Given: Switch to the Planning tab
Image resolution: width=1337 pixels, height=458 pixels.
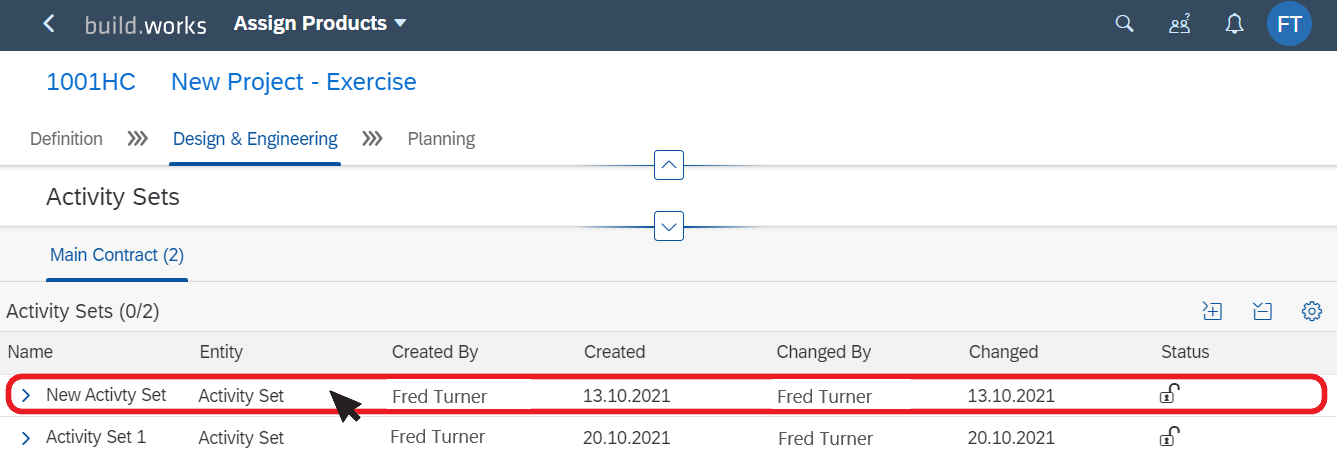Looking at the screenshot, I should tap(441, 139).
